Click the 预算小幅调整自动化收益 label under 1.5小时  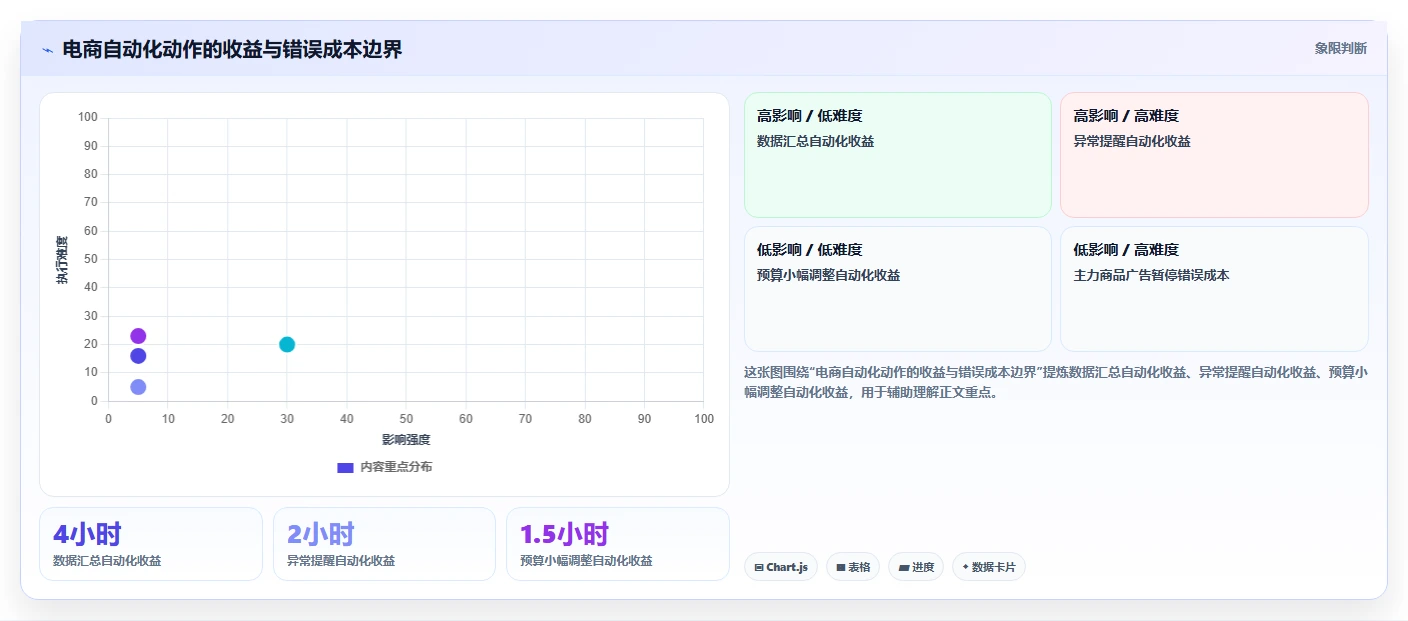point(587,561)
